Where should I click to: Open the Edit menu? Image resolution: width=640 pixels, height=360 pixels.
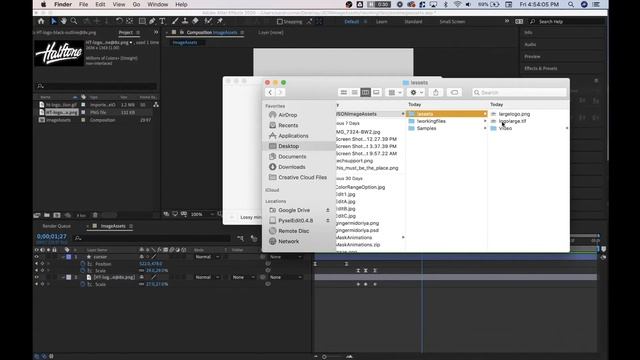pos(100,4)
